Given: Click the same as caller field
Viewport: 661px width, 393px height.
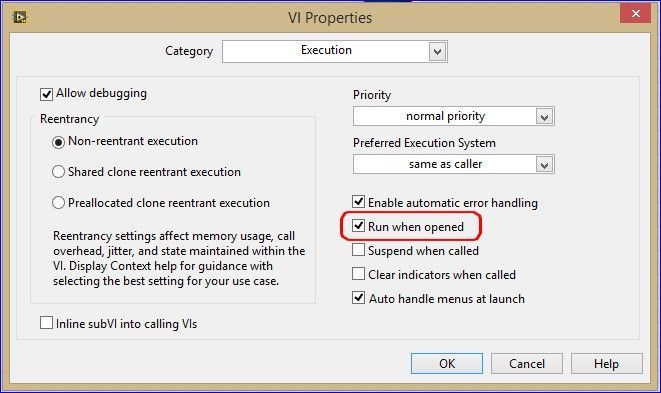Looking at the screenshot, I should point(454,164).
